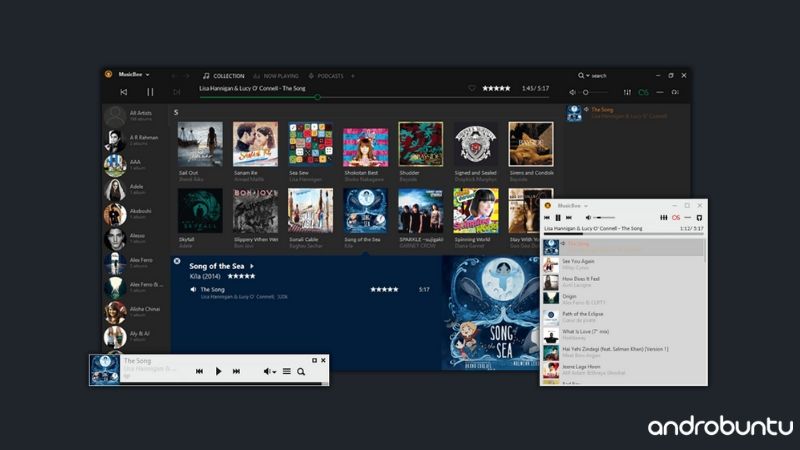Toggle the red scrobble icon in compact player
800x450 pixels.
click(676, 218)
